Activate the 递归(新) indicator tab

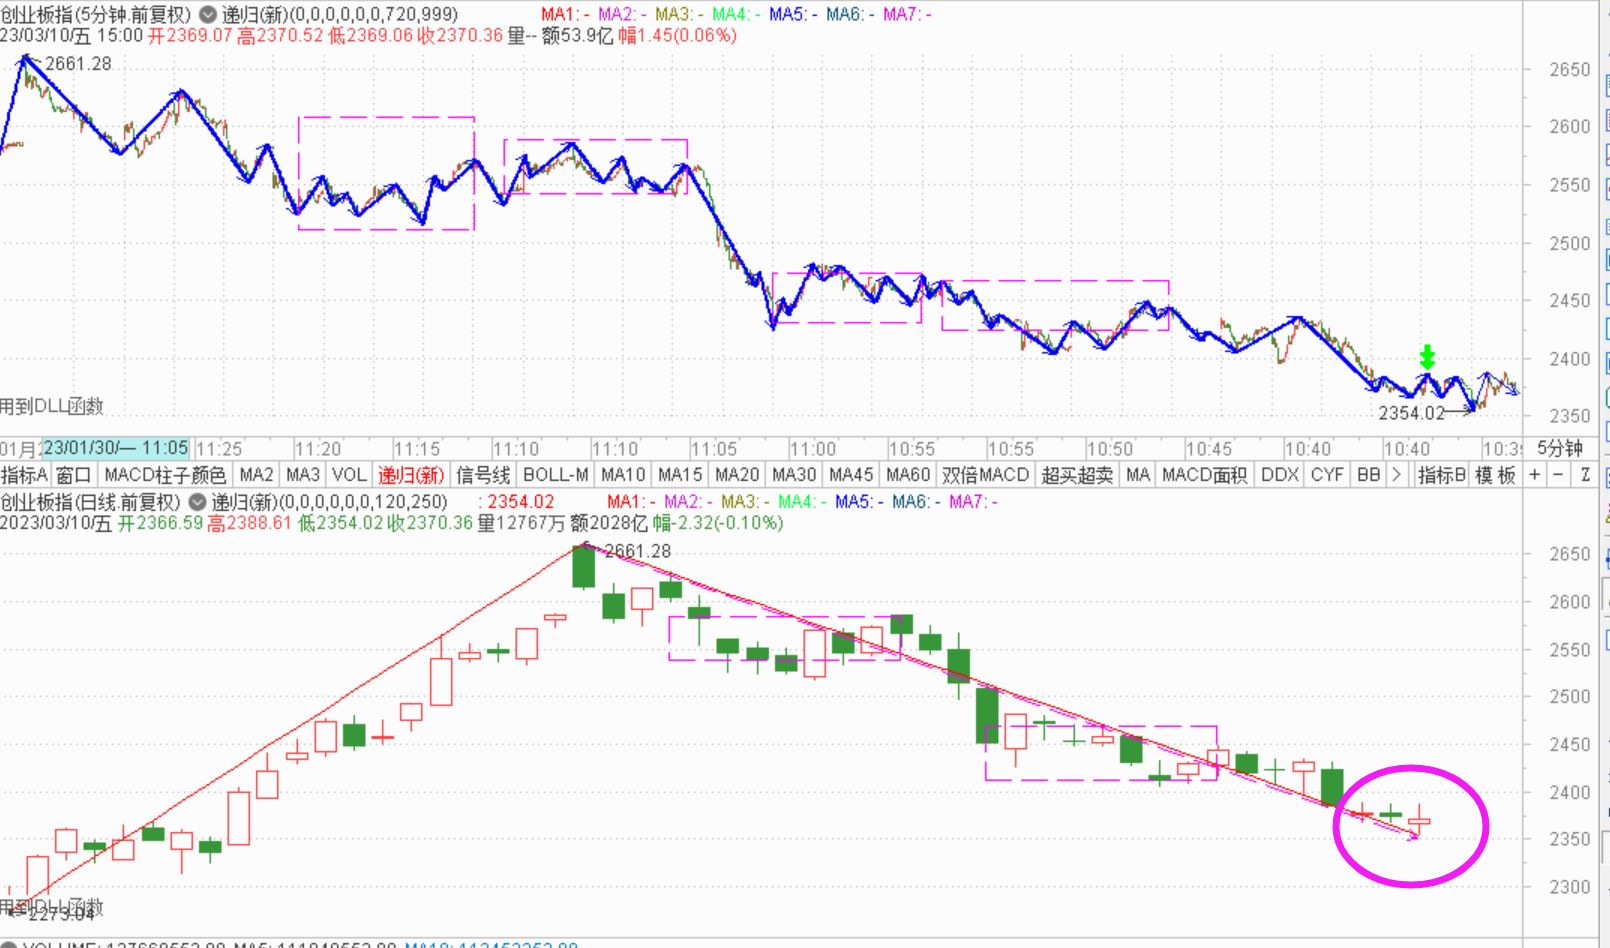410,475
